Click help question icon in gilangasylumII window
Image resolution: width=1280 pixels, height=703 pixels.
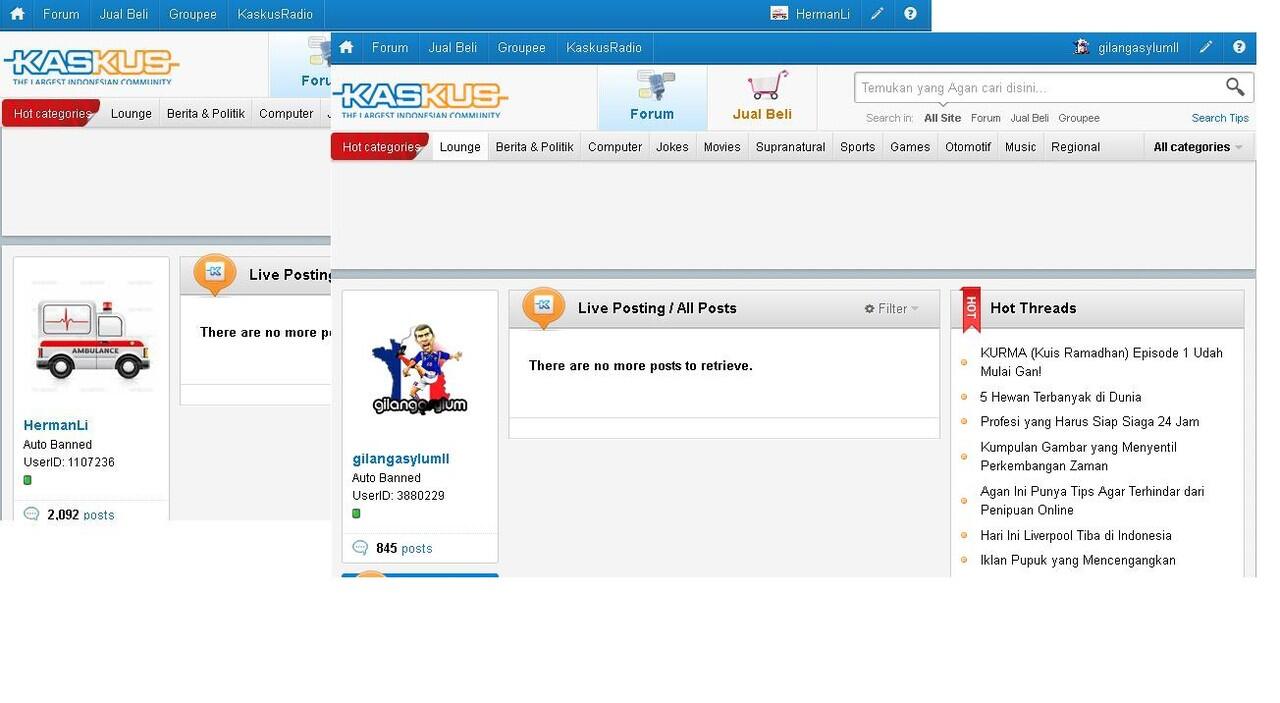[x=1239, y=47]
